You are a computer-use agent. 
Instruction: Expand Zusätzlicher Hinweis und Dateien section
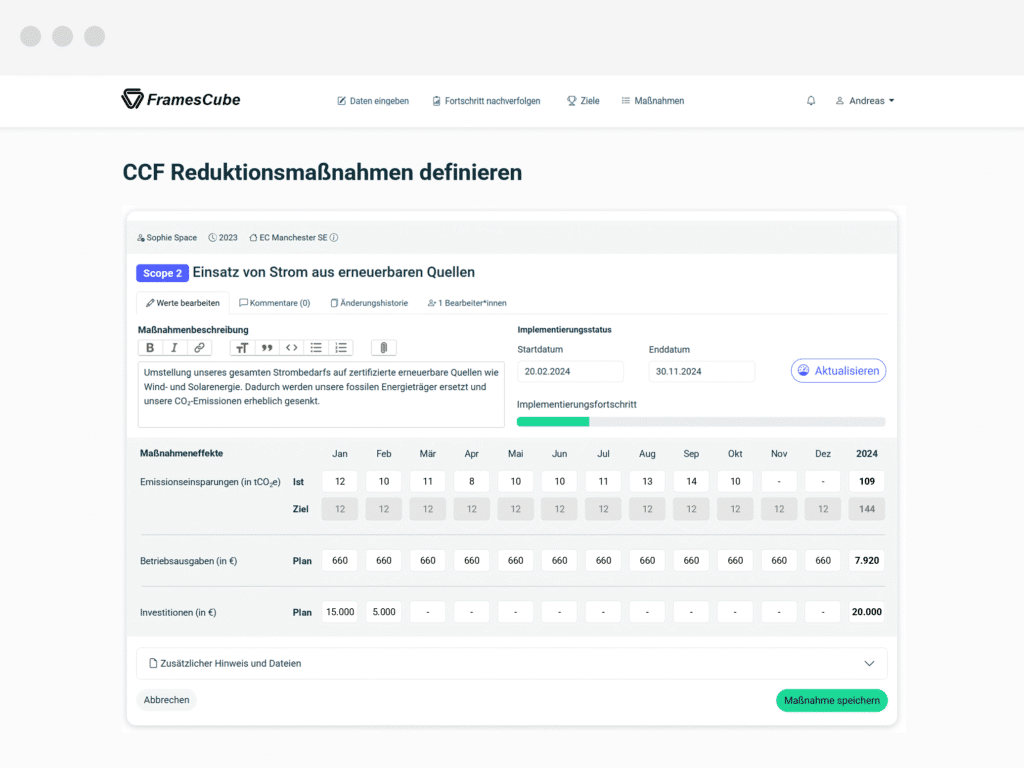coord(511,664)
